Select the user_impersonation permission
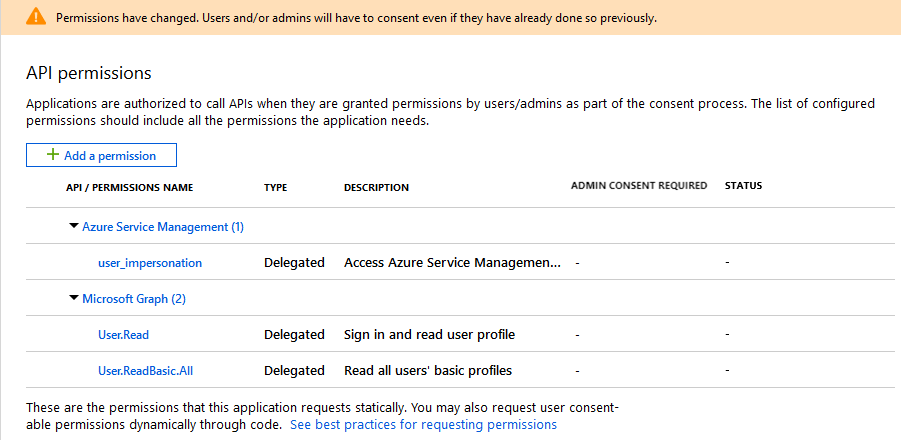The image size is (901, 440). [x=150, y=263]
